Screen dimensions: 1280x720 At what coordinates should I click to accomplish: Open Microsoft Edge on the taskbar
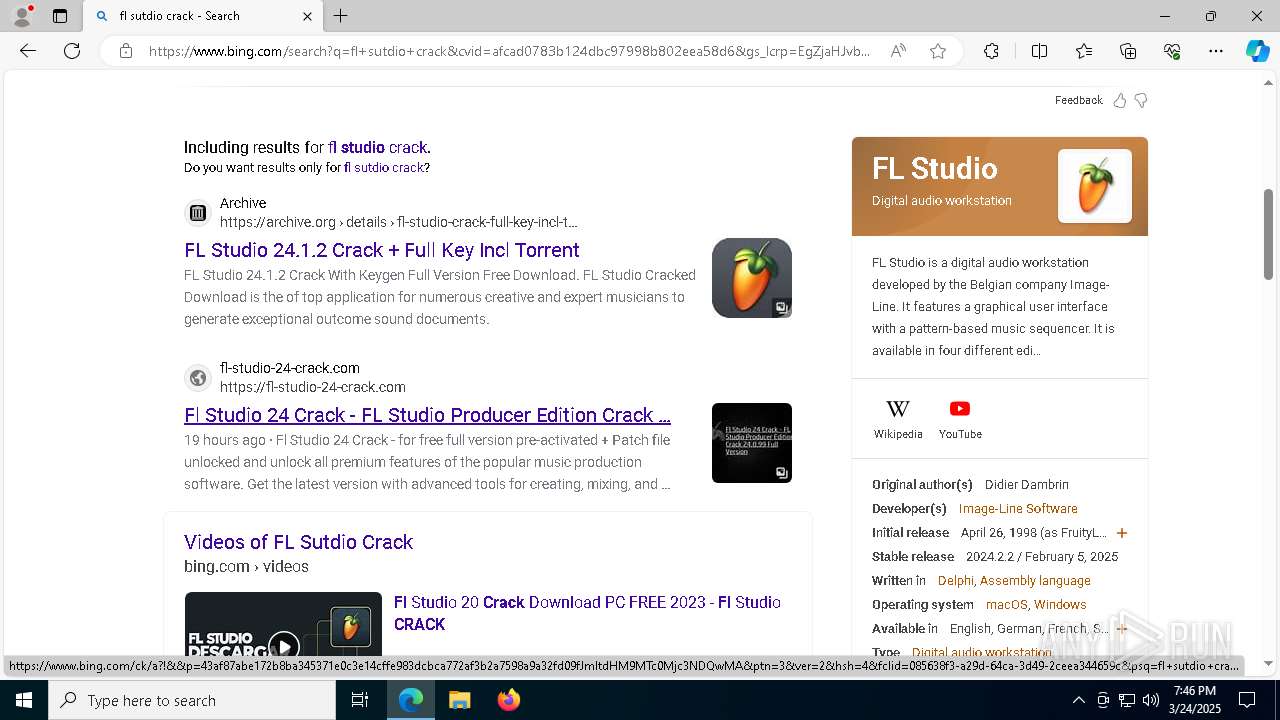(411, 700)
